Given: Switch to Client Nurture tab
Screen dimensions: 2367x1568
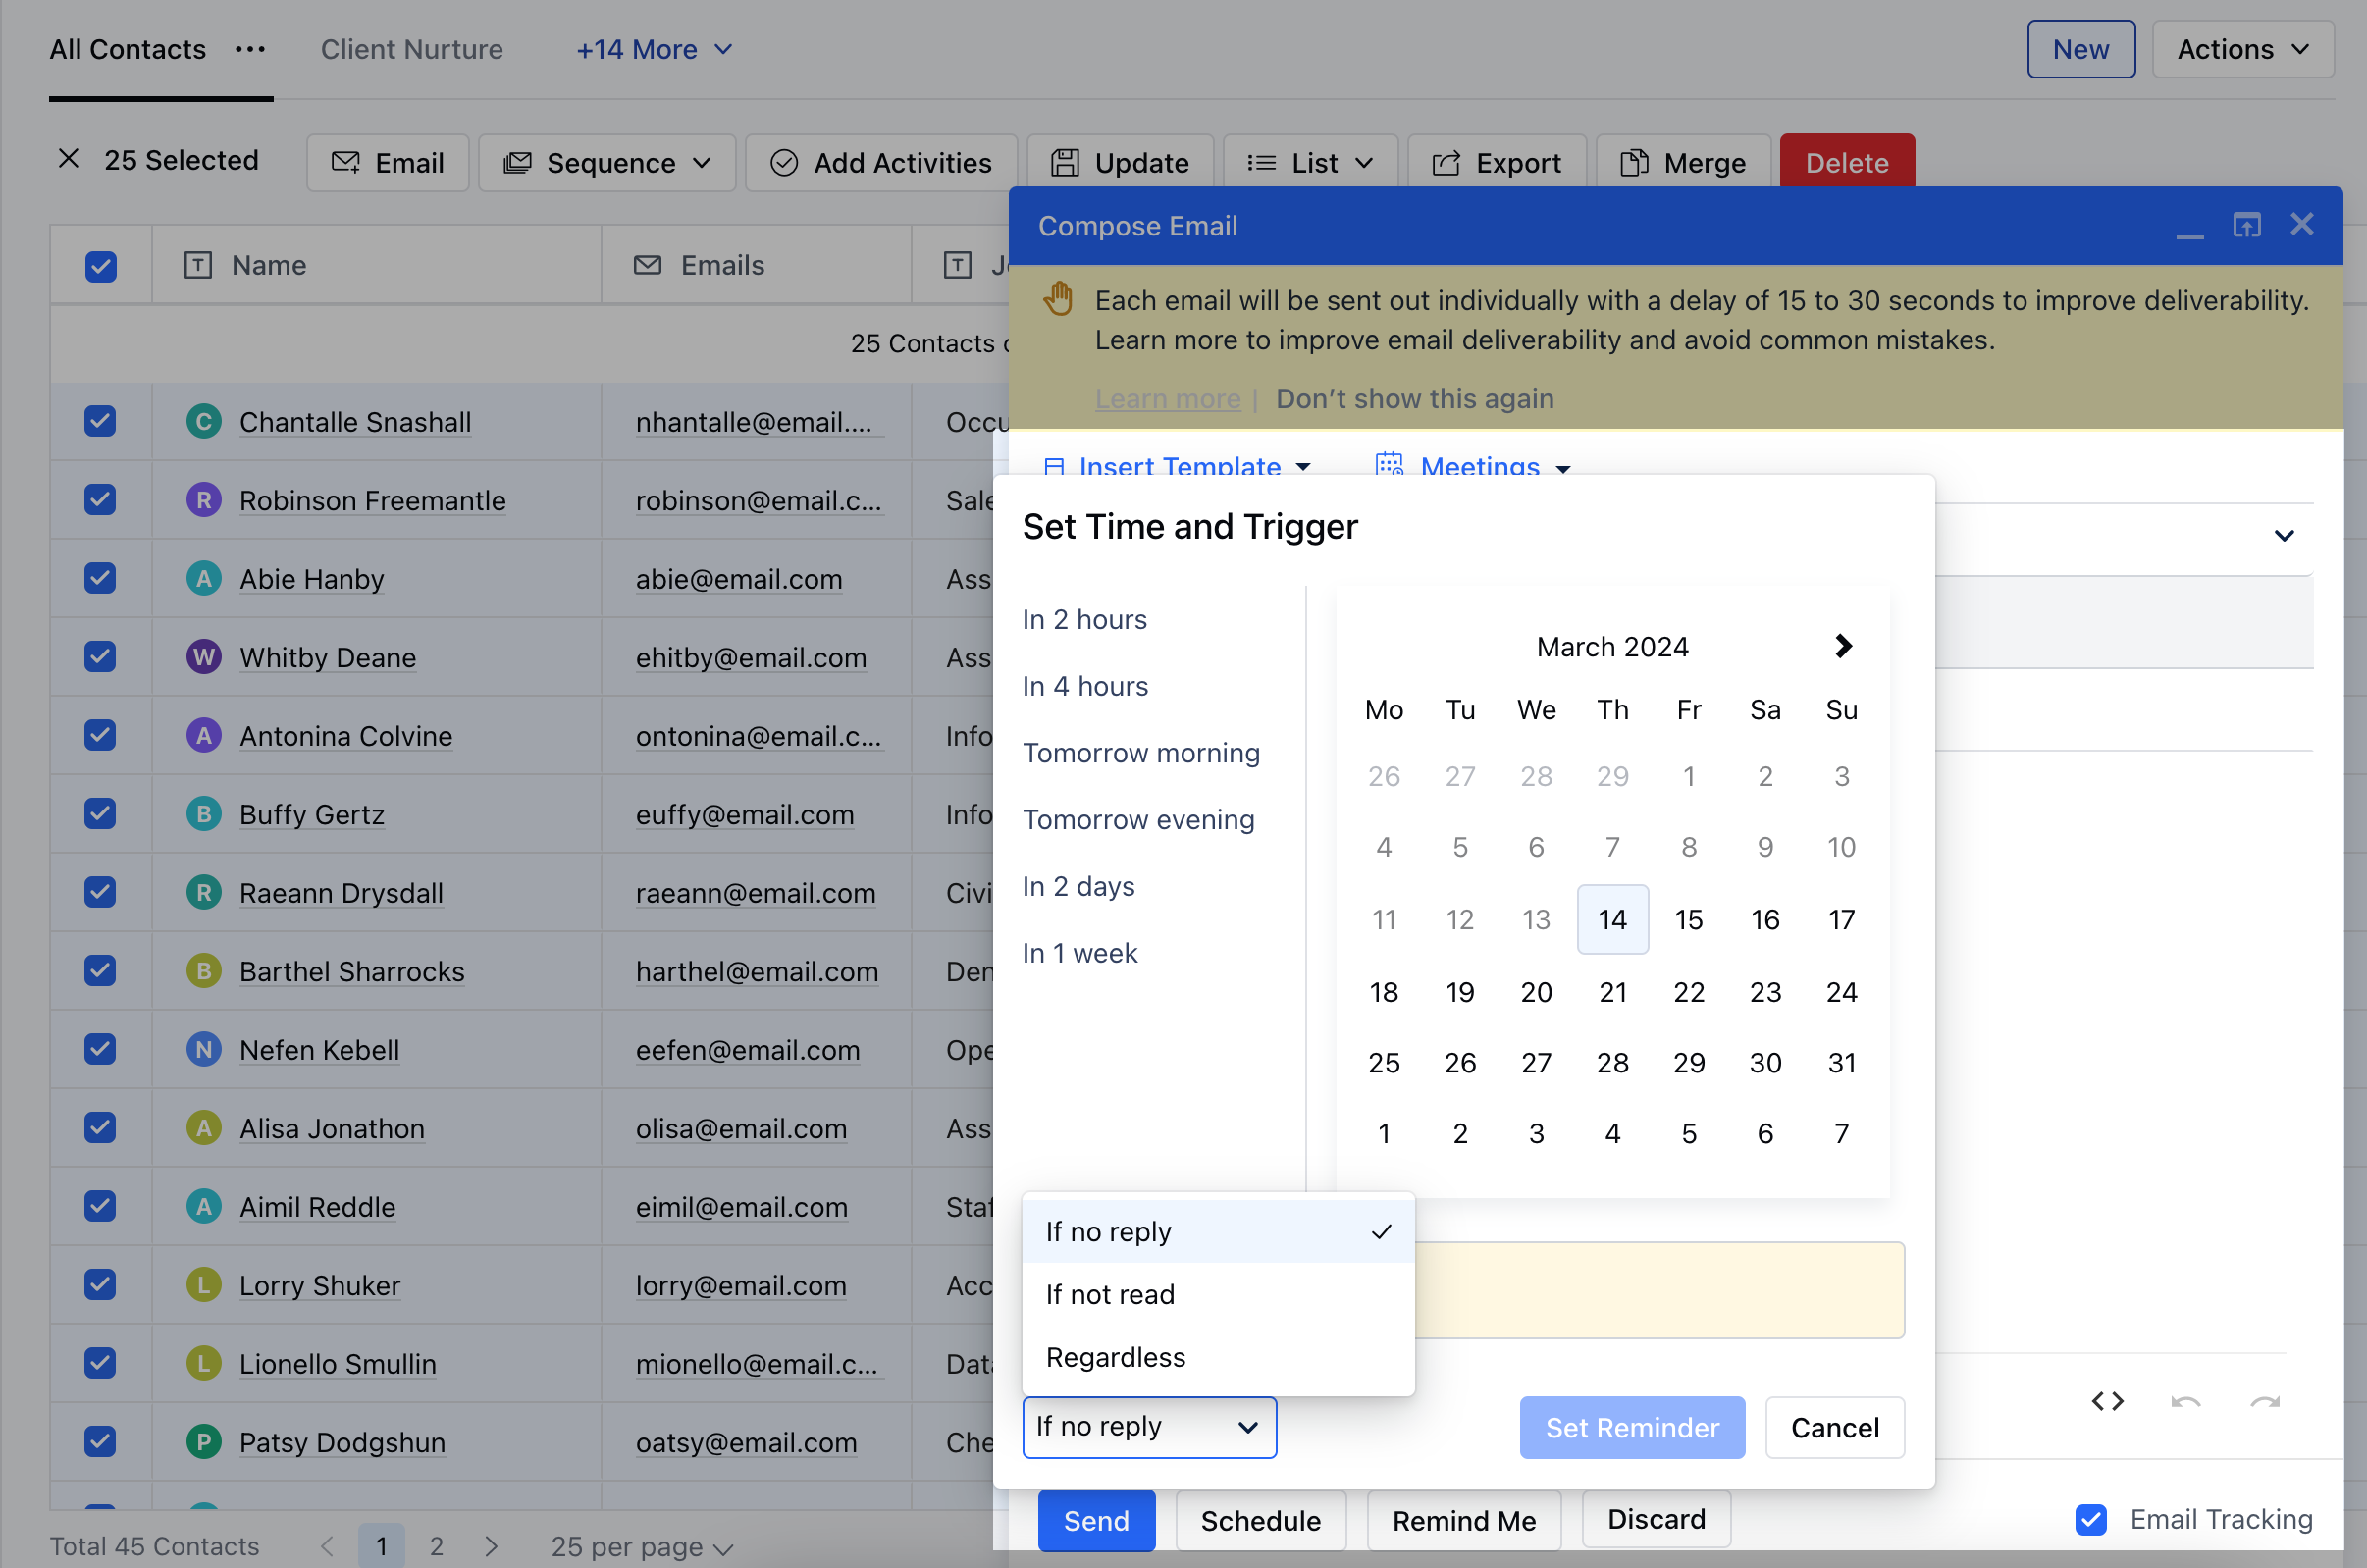Looking at the screenshot, I should [x=411, y=49].
